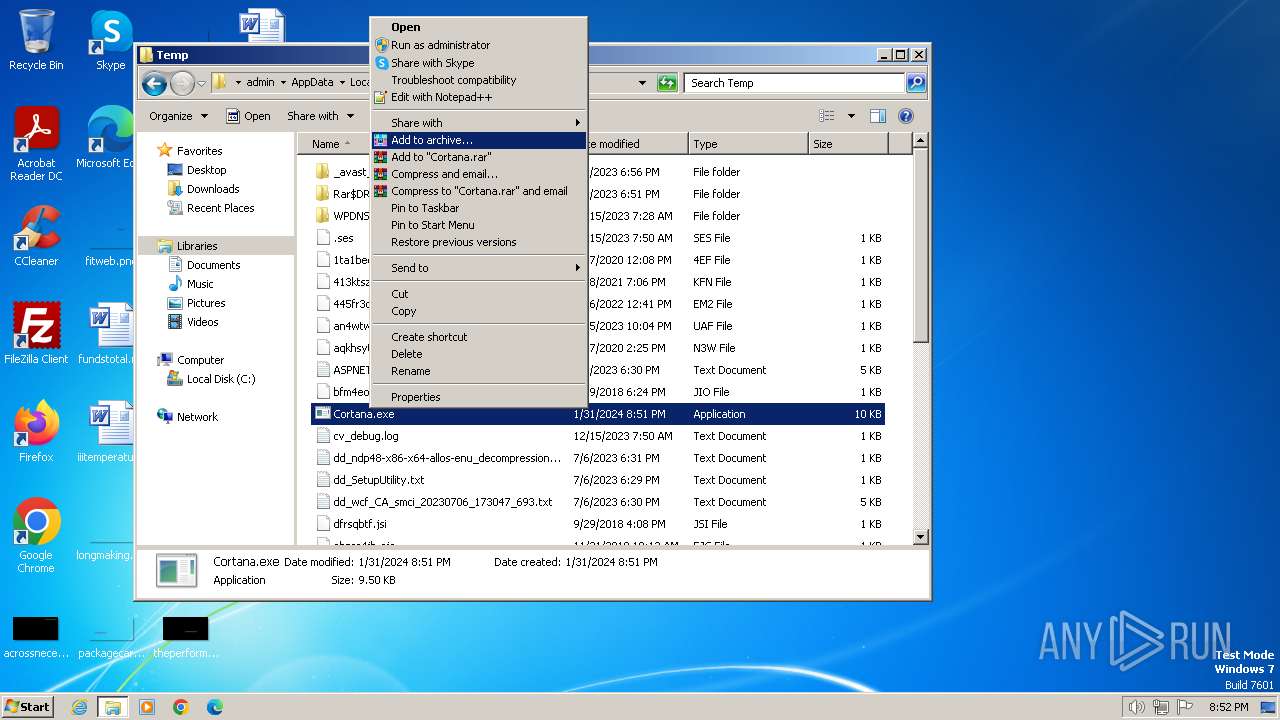The height and width of the screenshot is (720, 1280).
Task: Open Acrobat Reader DC shortcut
Action: (36, 144)
